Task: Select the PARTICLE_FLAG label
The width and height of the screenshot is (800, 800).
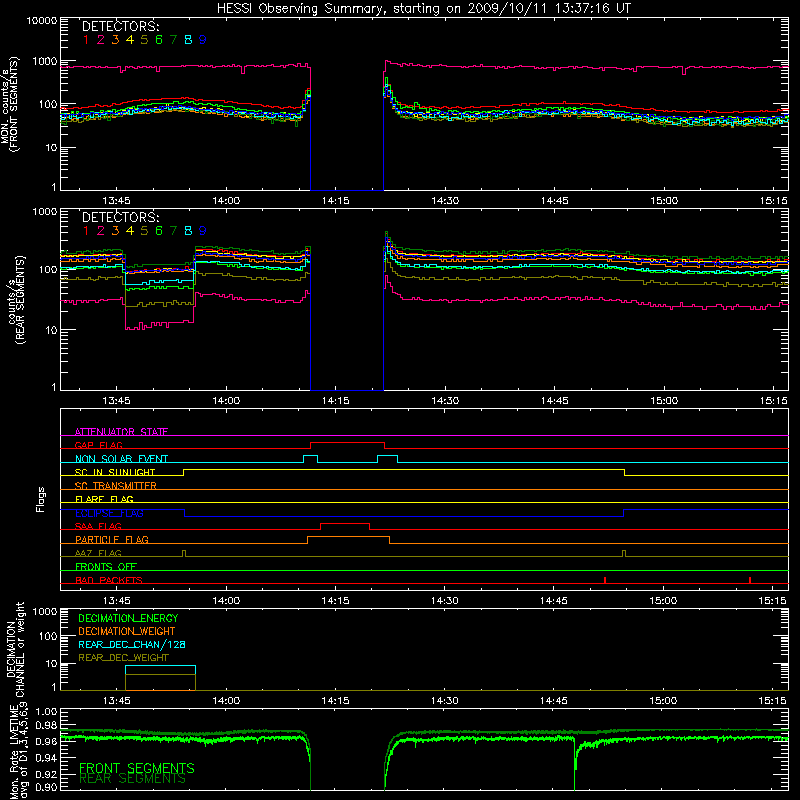Action: click(112, 539)
